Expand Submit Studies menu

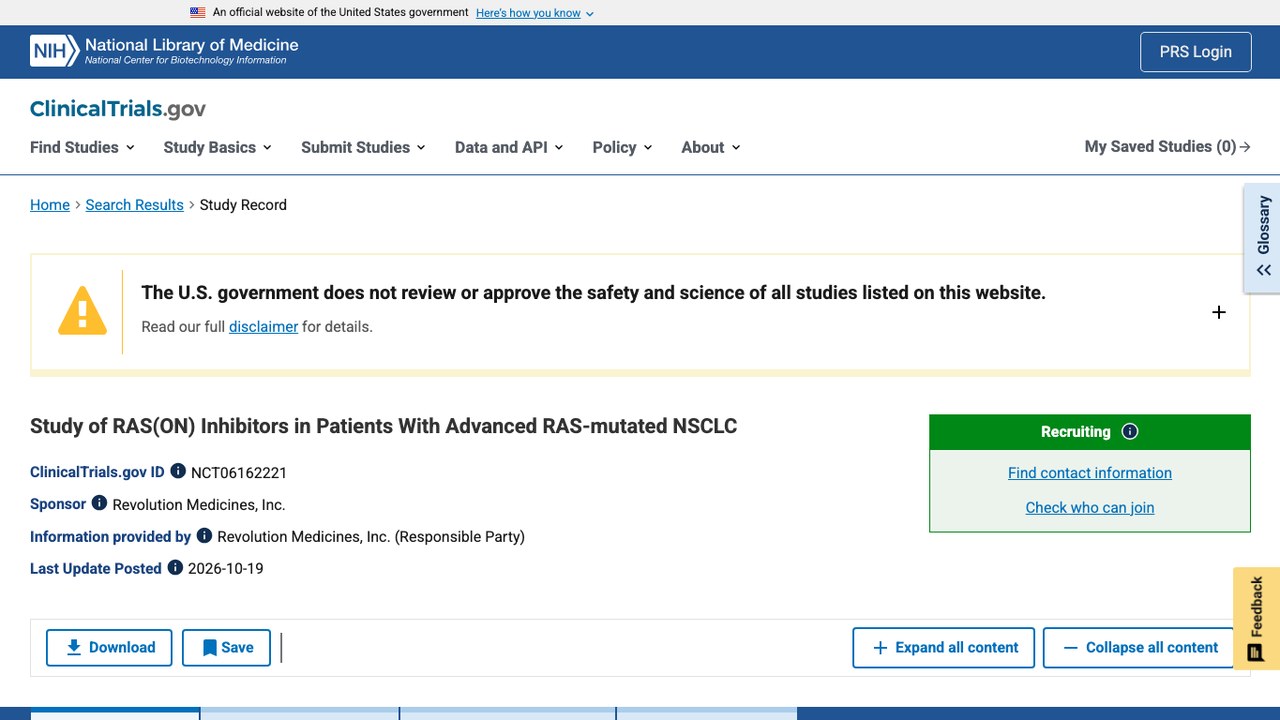(x=364, y=147)
